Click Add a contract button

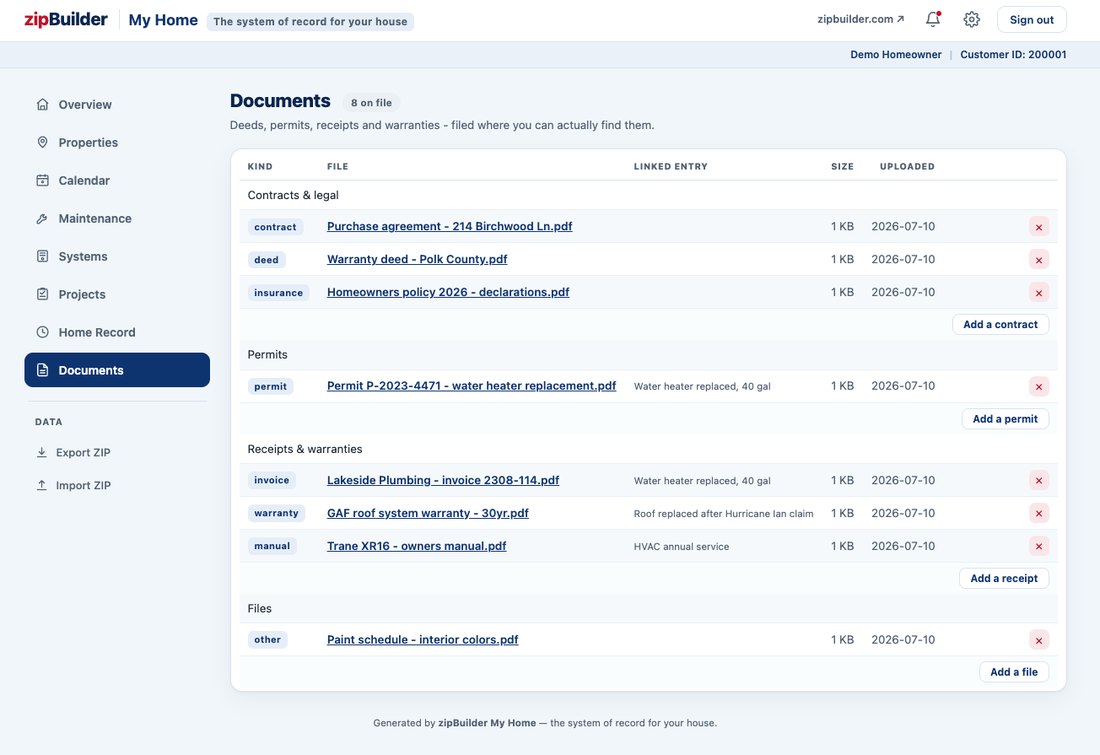click(x=1000, y=324)
